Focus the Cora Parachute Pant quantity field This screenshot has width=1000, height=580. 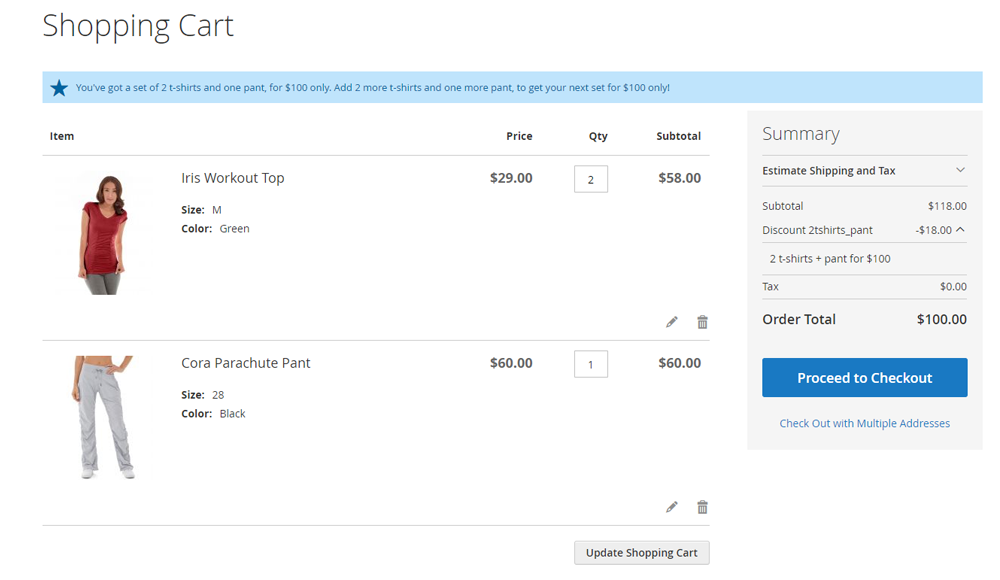click(591, 364)
